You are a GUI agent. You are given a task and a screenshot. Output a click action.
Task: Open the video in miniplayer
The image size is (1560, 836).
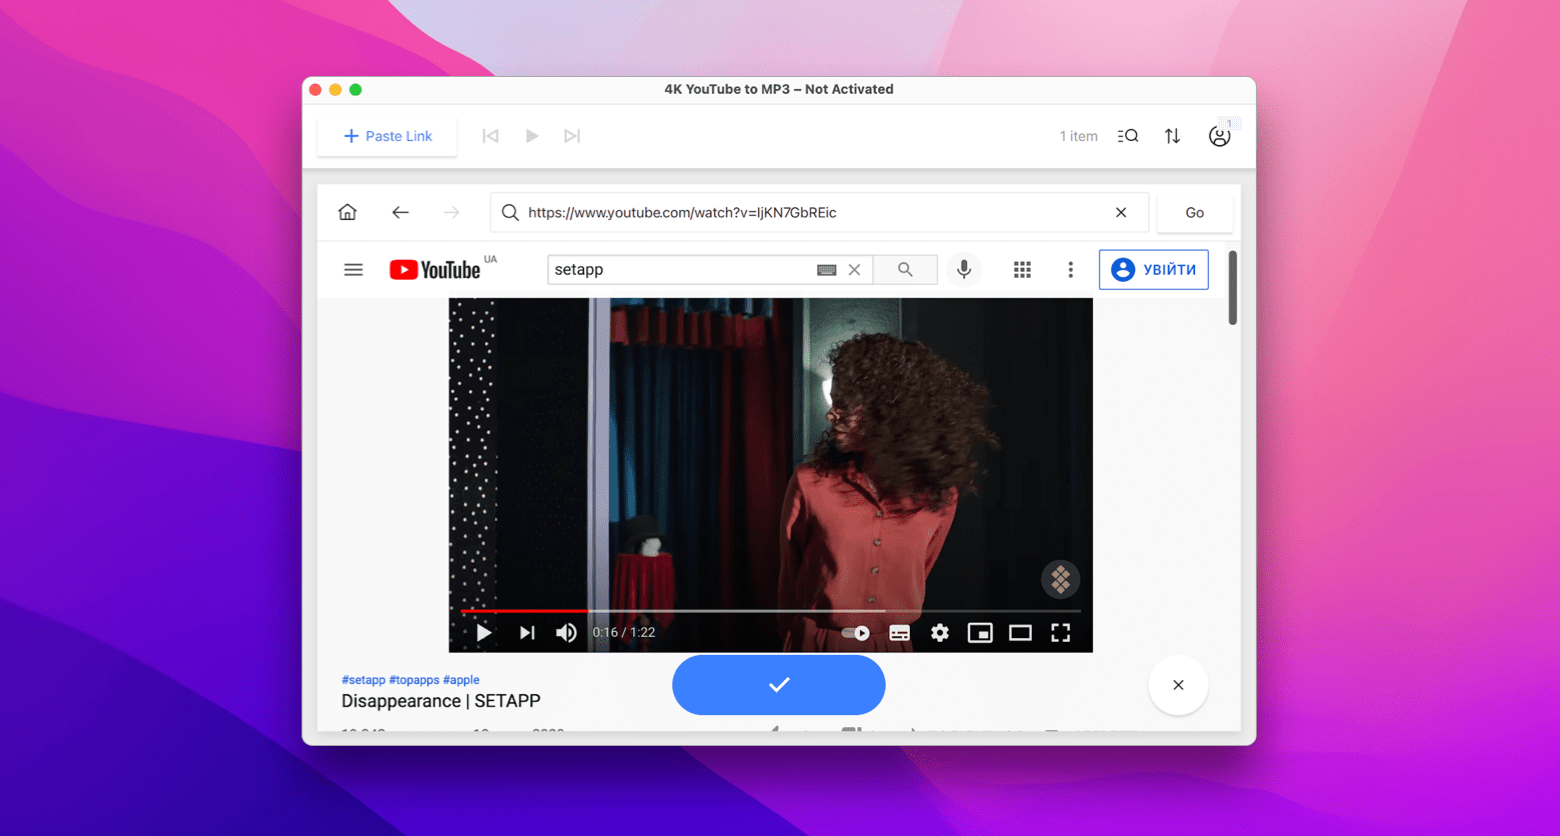(980, 632)
